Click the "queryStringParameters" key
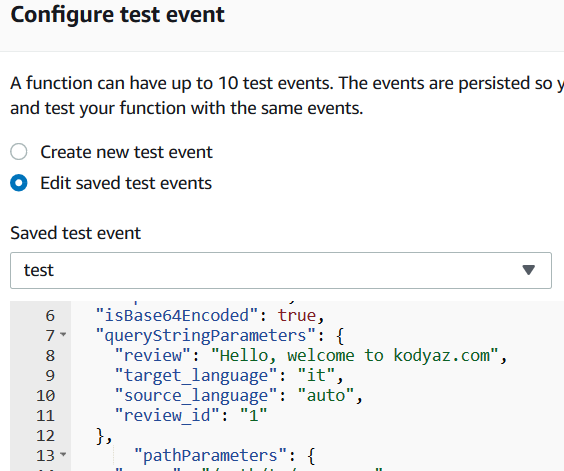The height and width of the screenshot is (471, 564). [206, 335]
